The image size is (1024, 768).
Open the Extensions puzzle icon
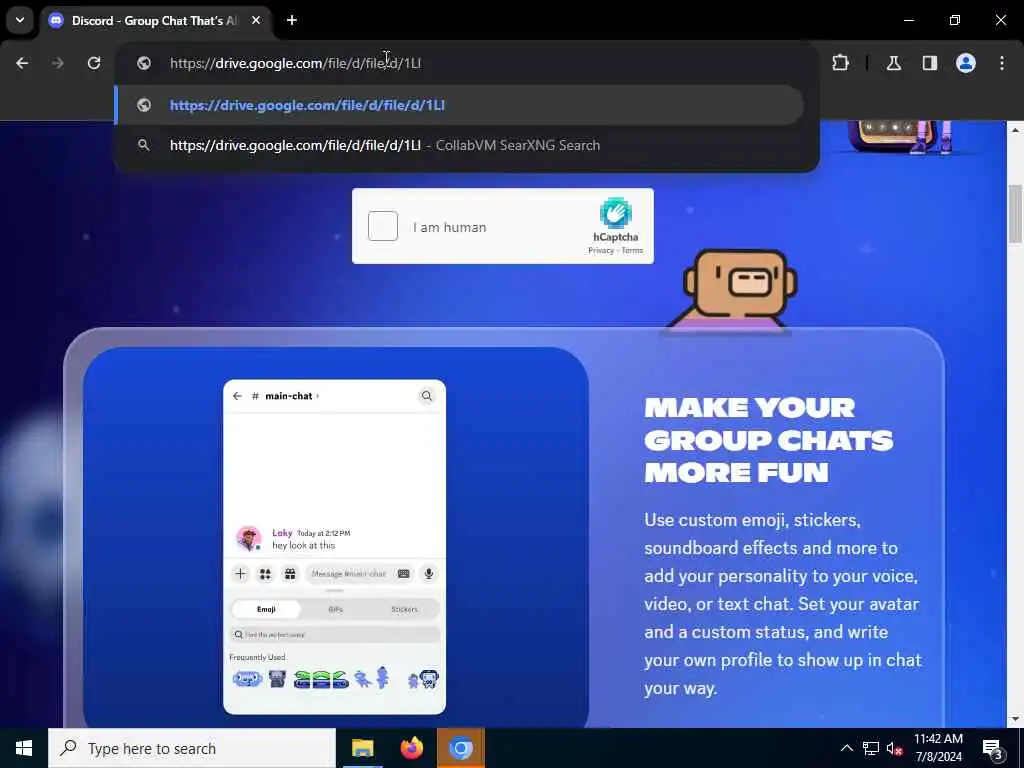[x=840, y=63]
